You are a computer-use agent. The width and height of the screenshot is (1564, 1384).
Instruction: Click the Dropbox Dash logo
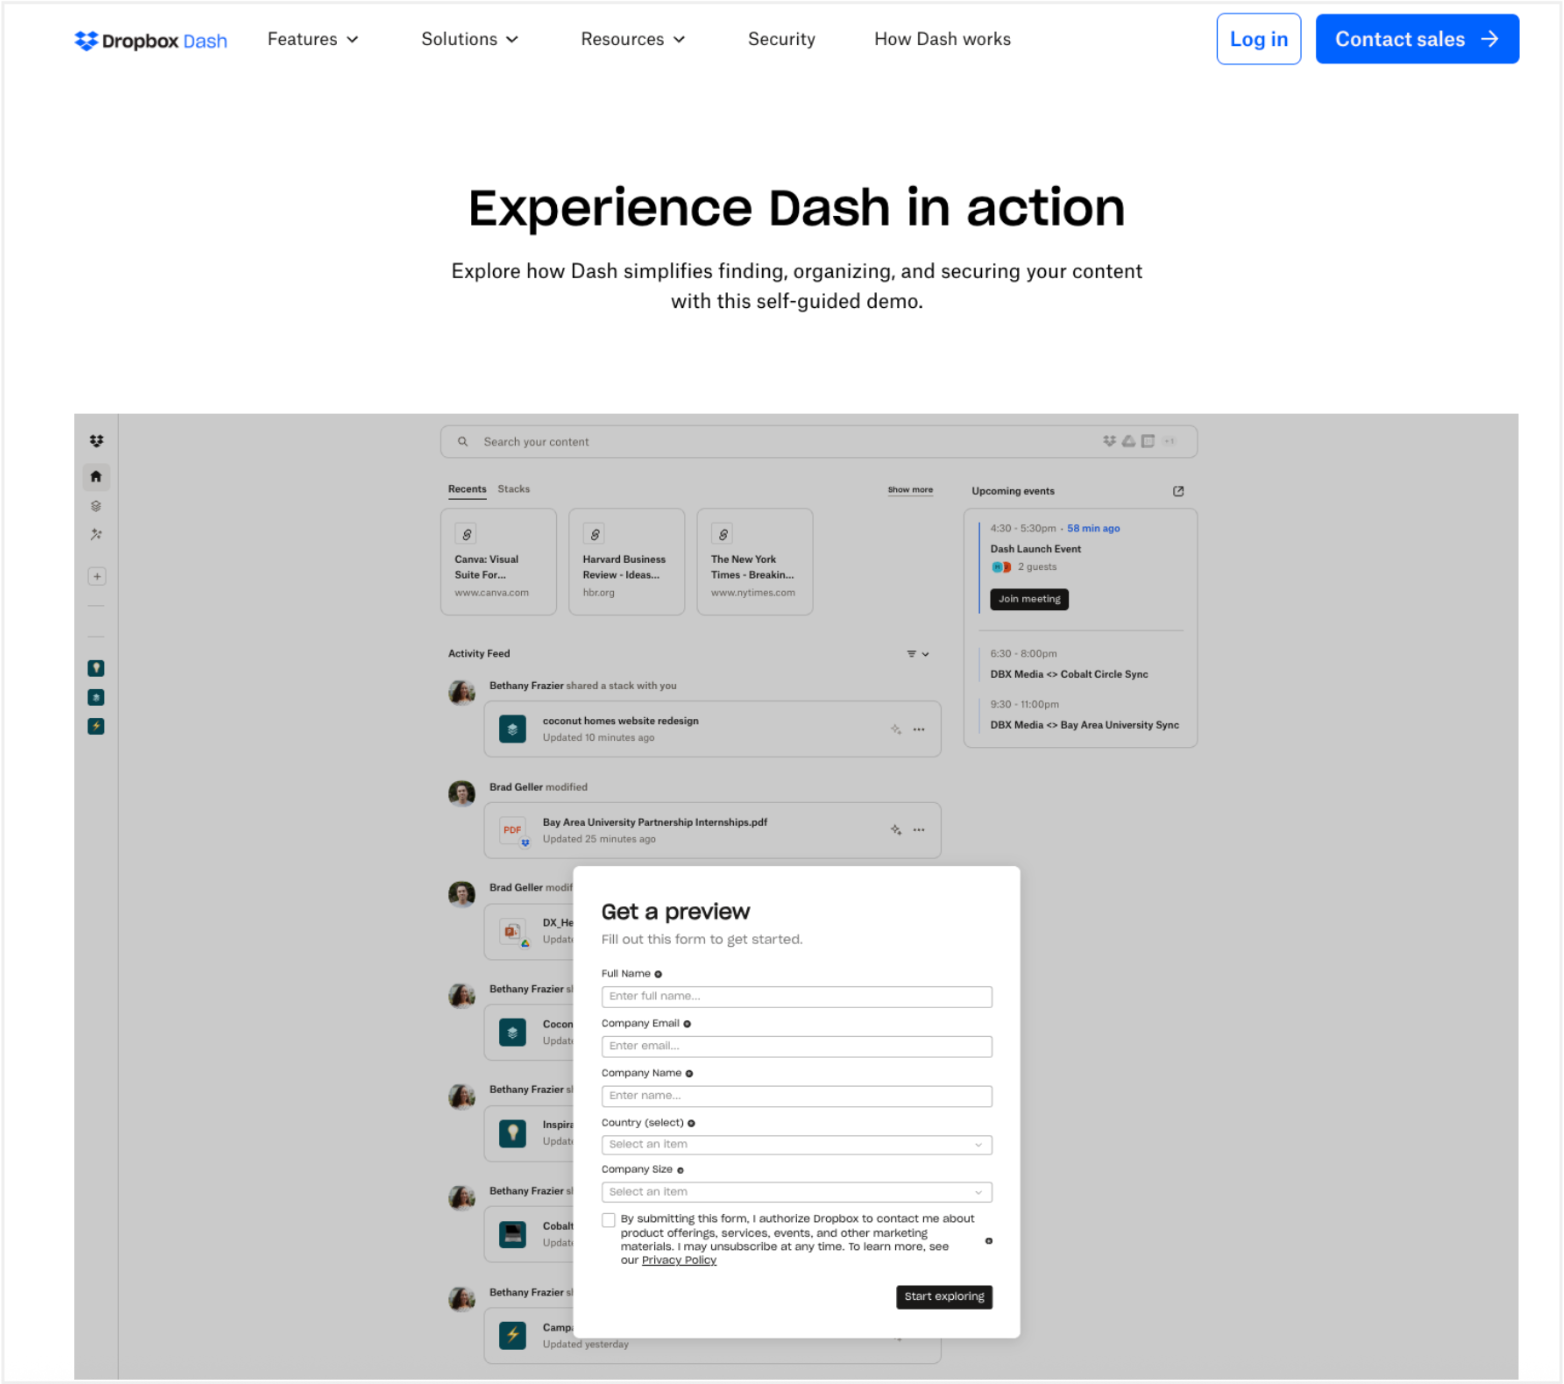coord(151,40)
